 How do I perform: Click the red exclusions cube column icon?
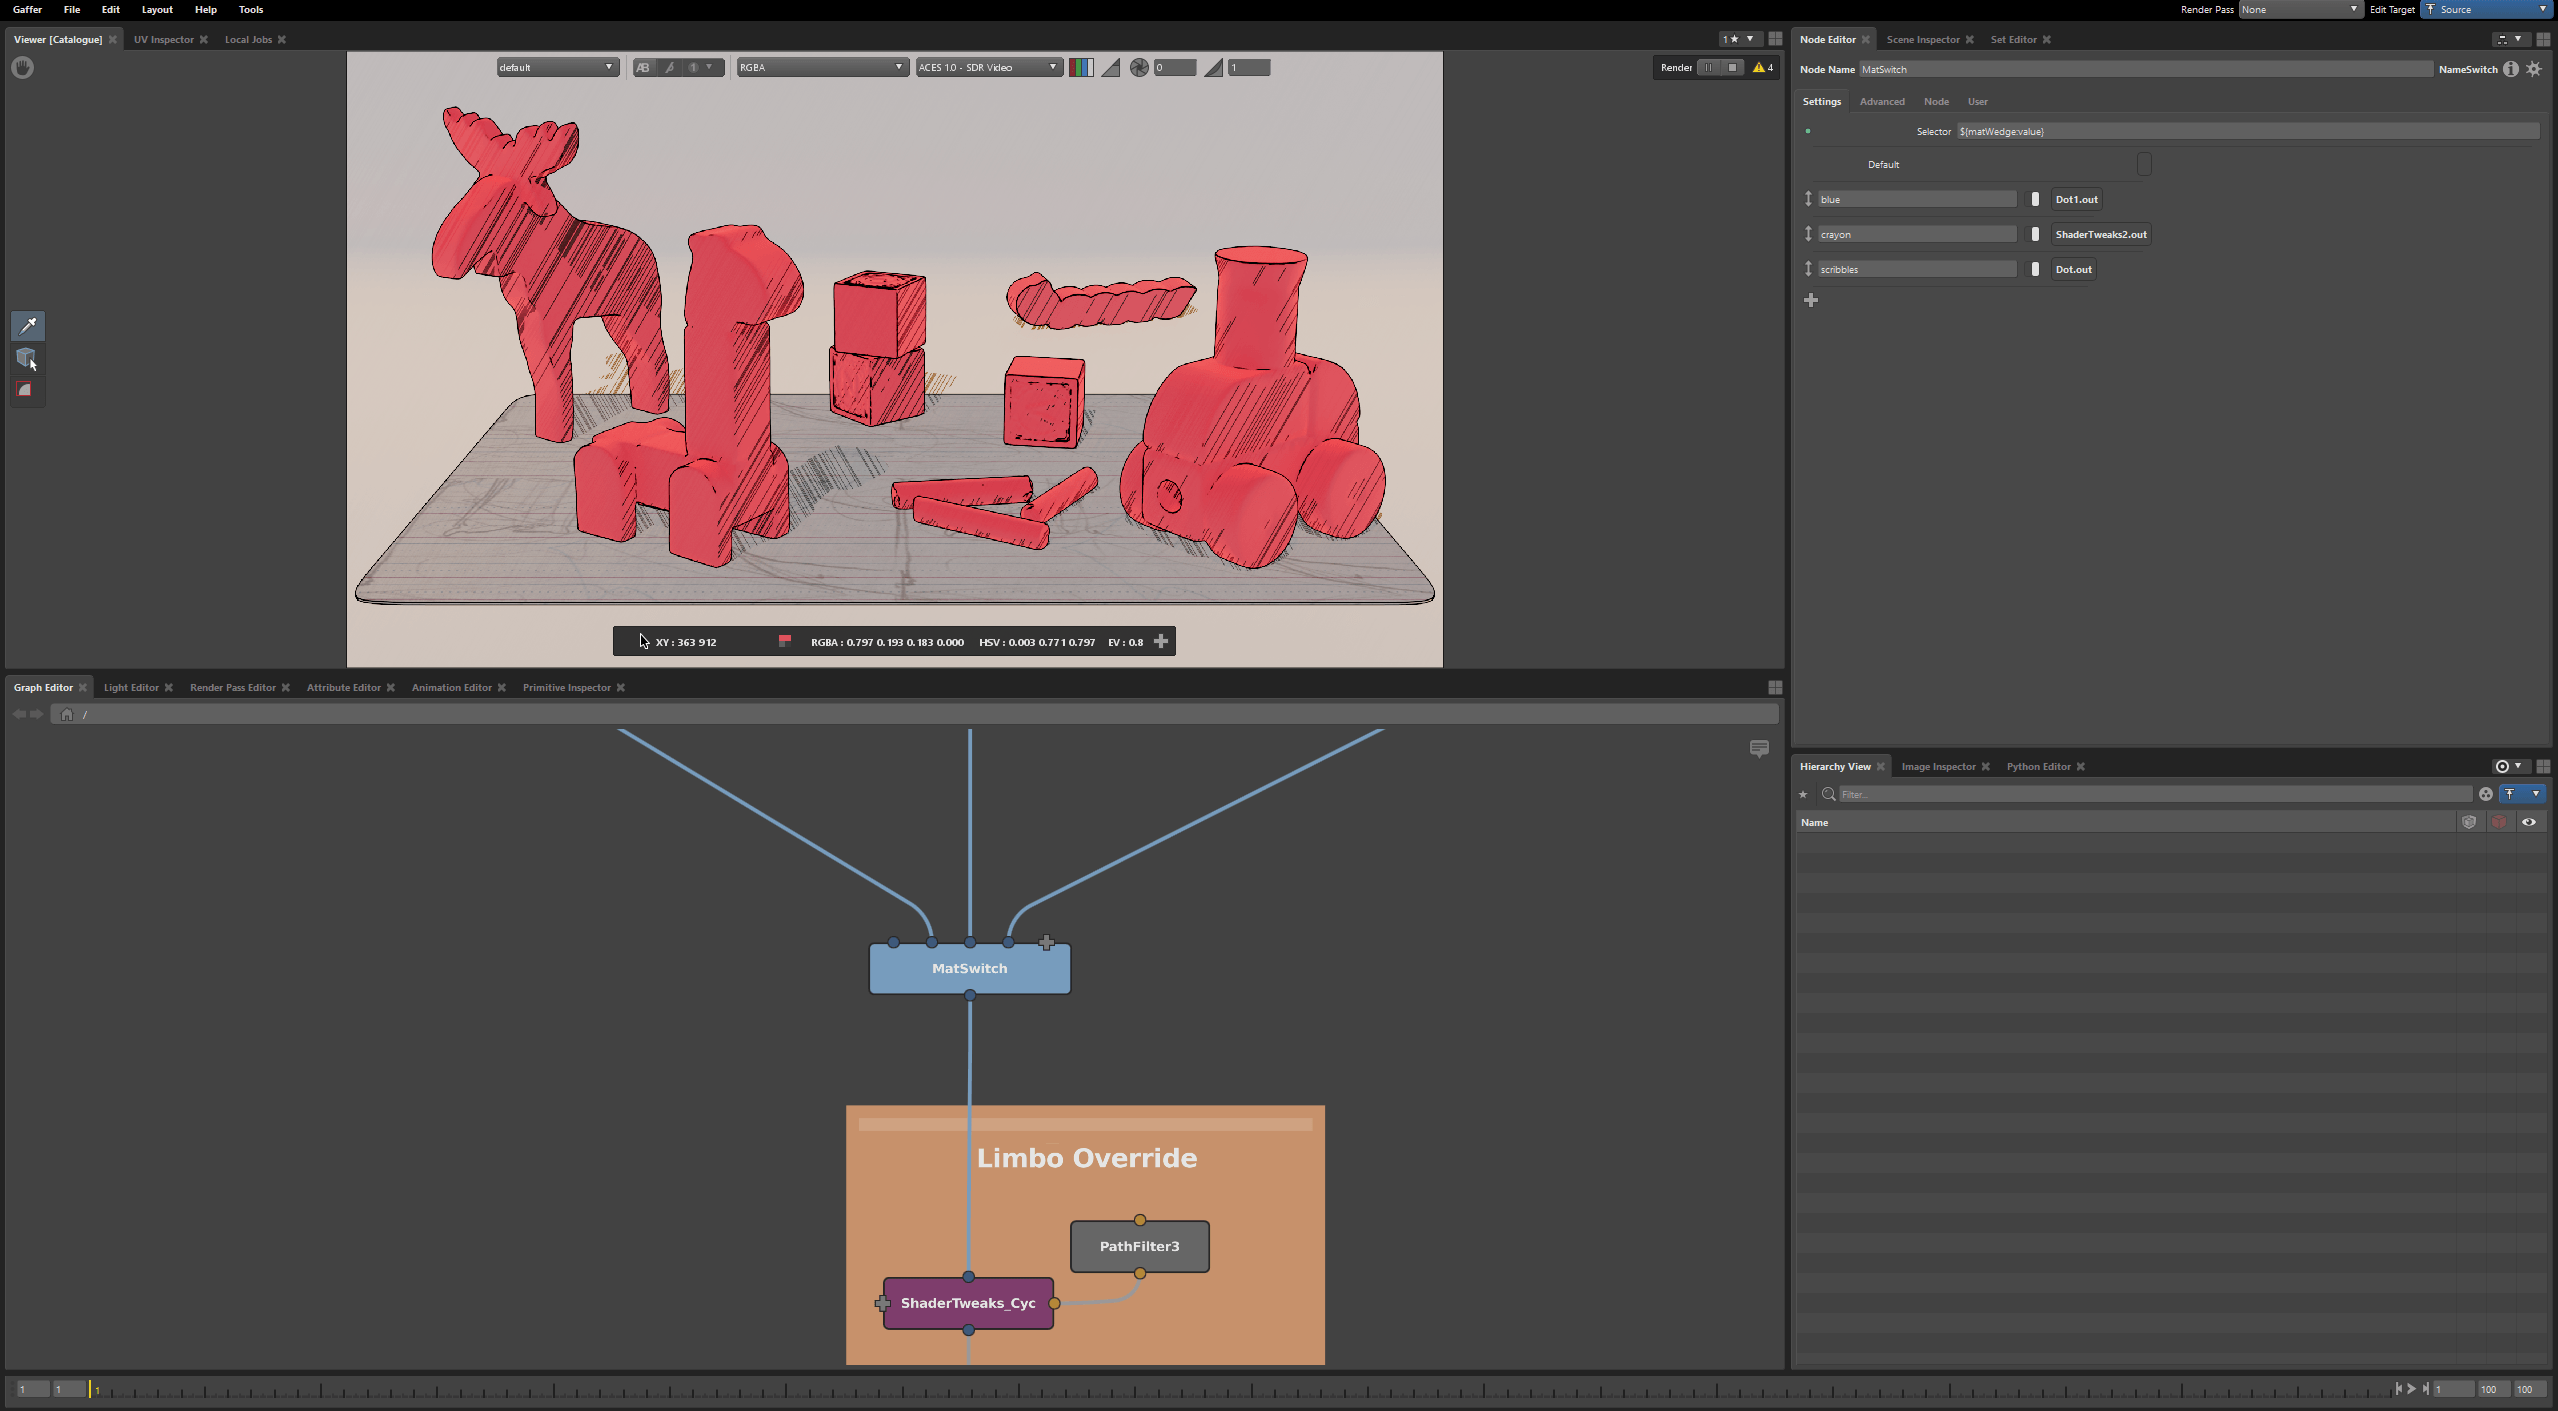[x=2499, y=822]
